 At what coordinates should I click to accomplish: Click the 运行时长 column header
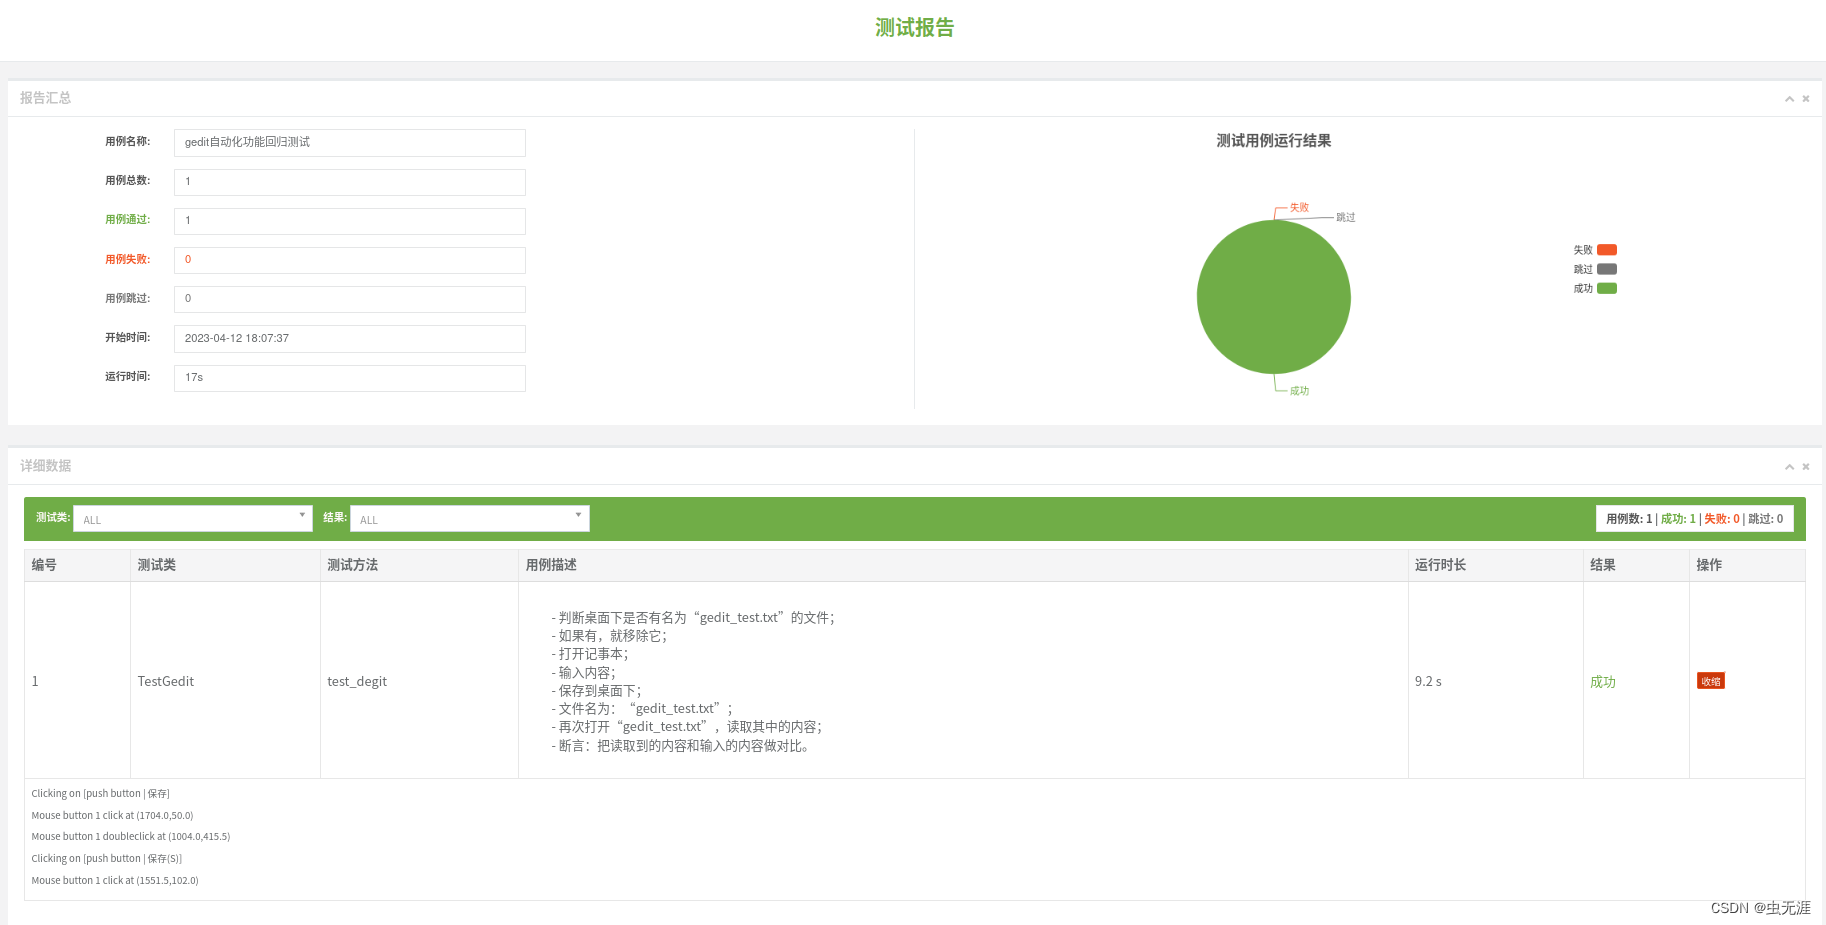pyautogui.click(x=1496, y=565)
